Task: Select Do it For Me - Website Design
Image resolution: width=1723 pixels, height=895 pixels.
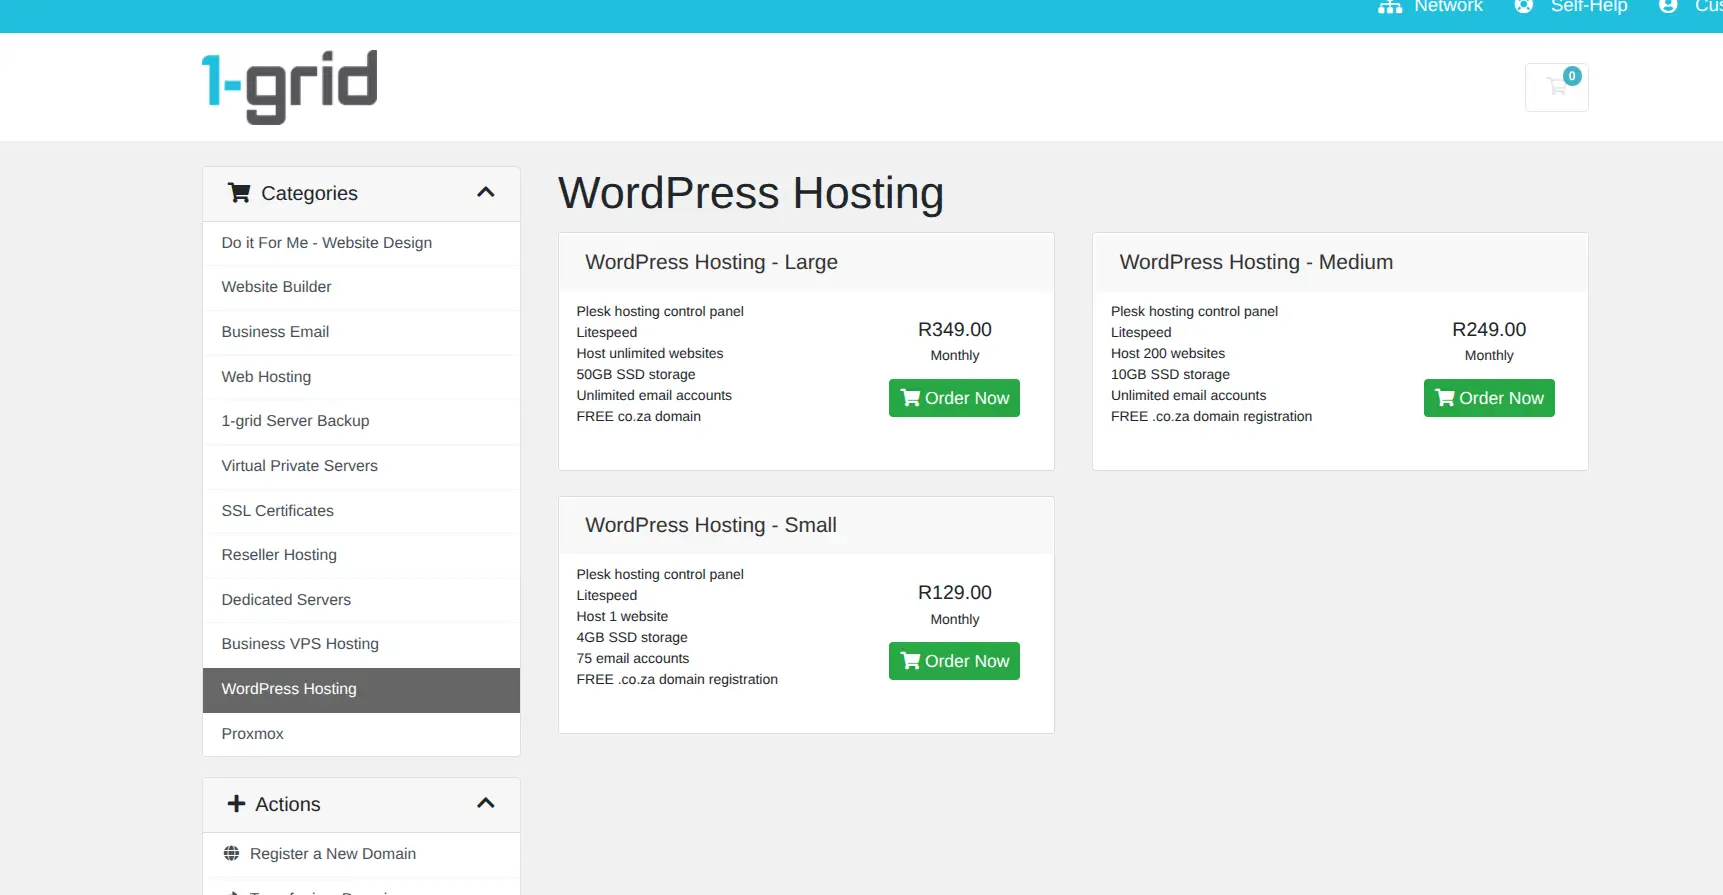Action: pos(361,243)
